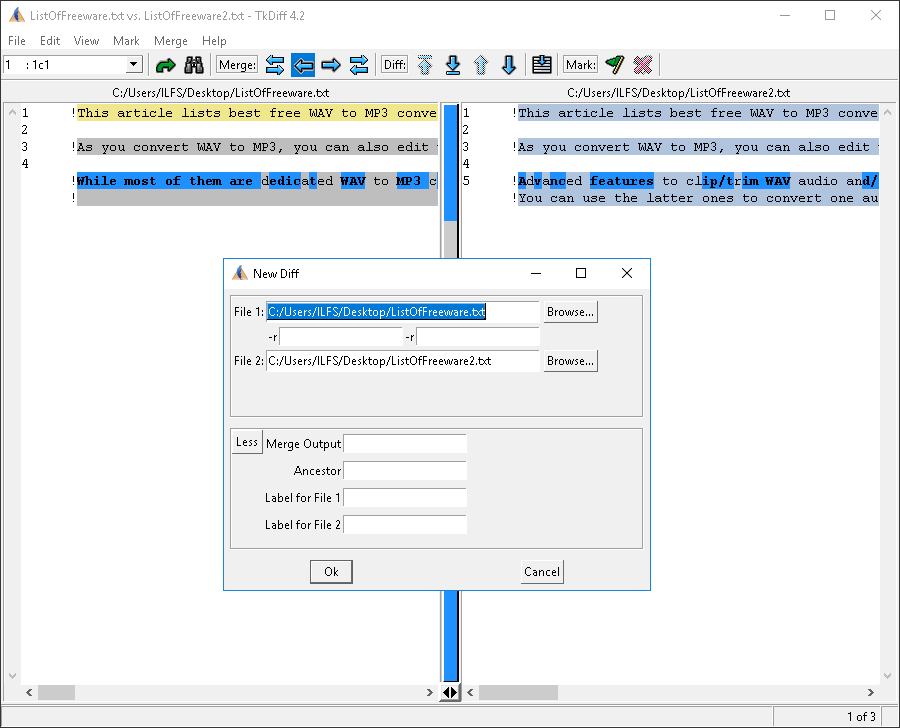
Task: Click the '1 of 3' status indicator
Action: pyautogui.click(x=861, y=717)
